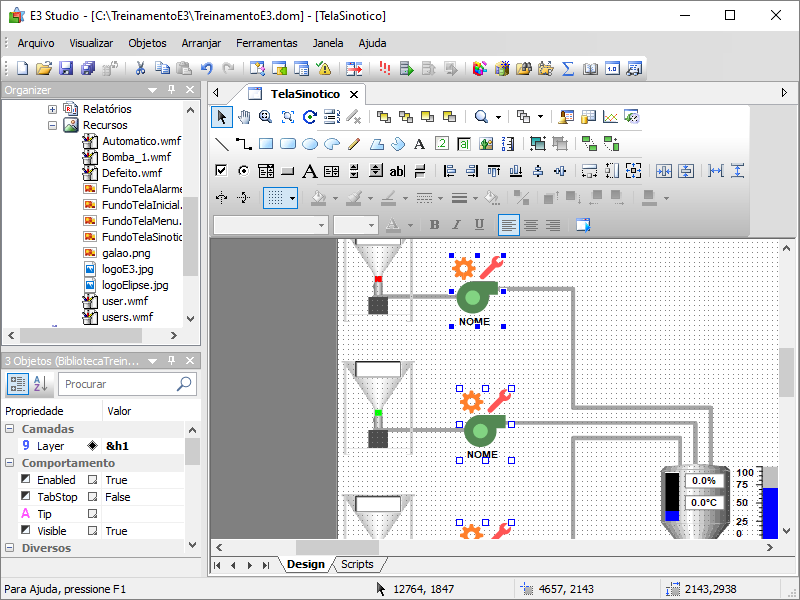Expand the Relatórios tree node
The height and width of the screenshot is (600, 800).
click(x=53, y=109)
